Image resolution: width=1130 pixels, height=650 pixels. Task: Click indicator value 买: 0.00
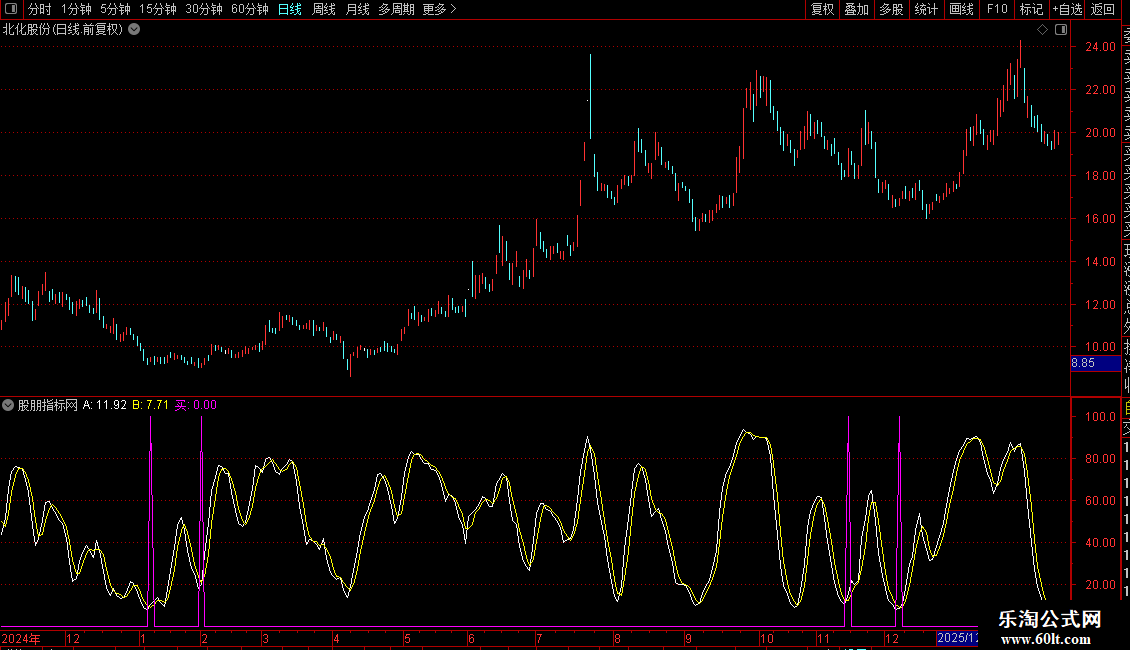(195, 405)
